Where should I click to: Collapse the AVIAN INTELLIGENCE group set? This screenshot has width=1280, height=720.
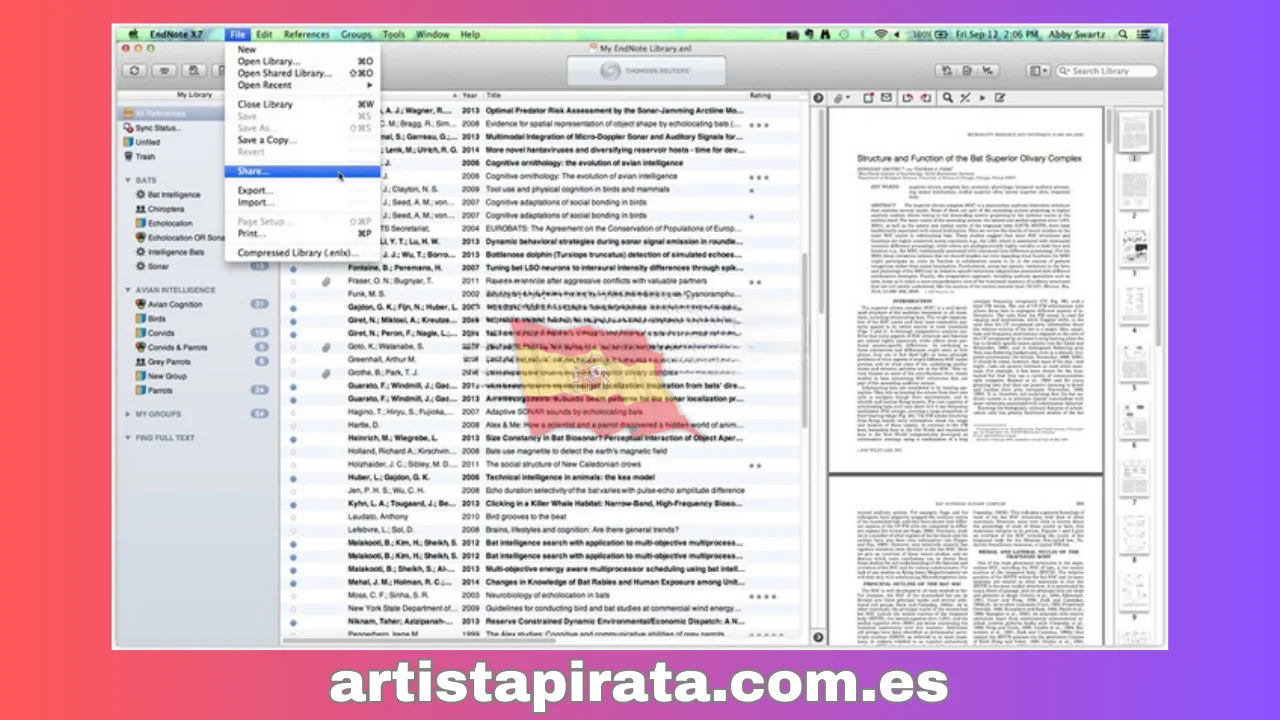127,290
